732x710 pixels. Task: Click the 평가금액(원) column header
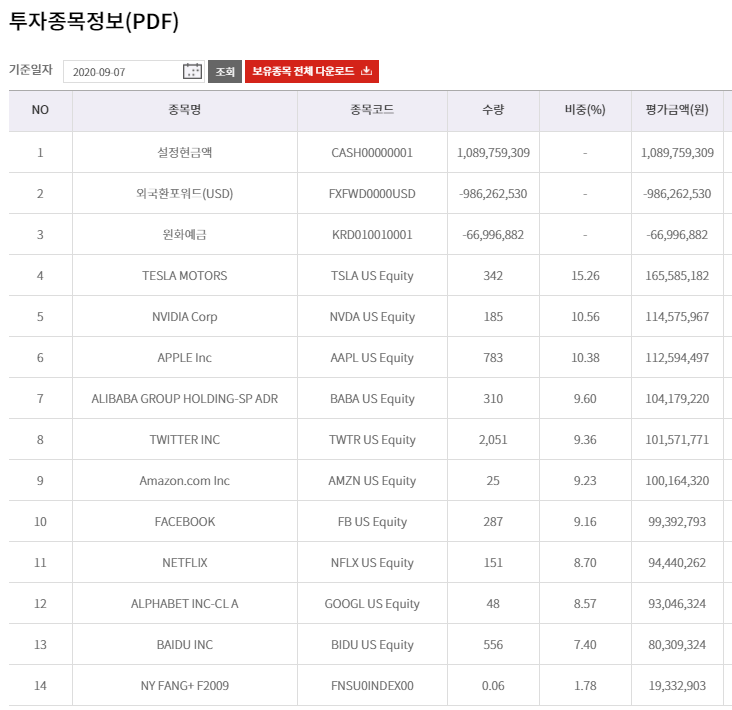point(677,110)
